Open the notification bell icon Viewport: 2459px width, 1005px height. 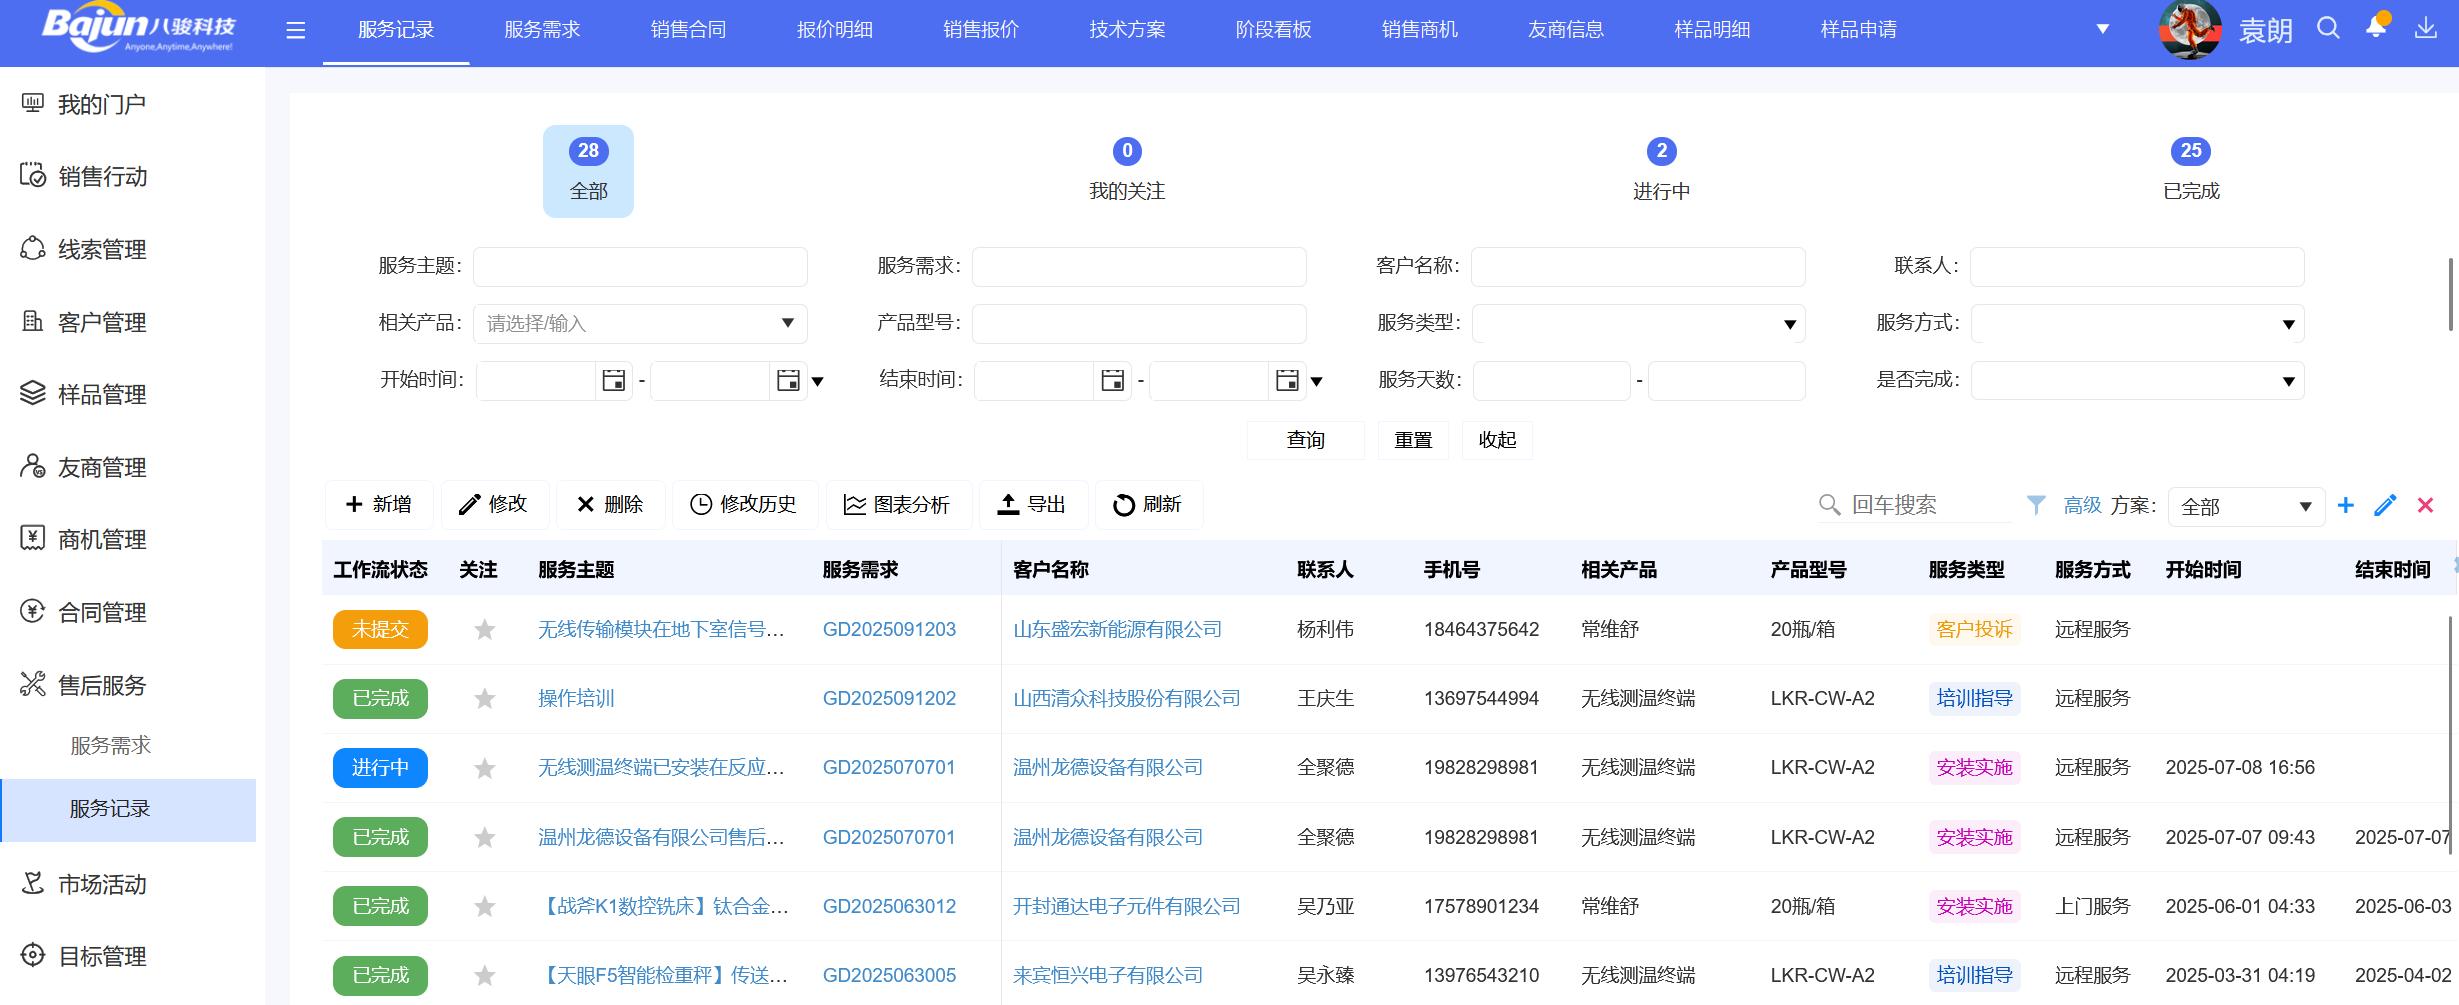tap(2376, 28)
